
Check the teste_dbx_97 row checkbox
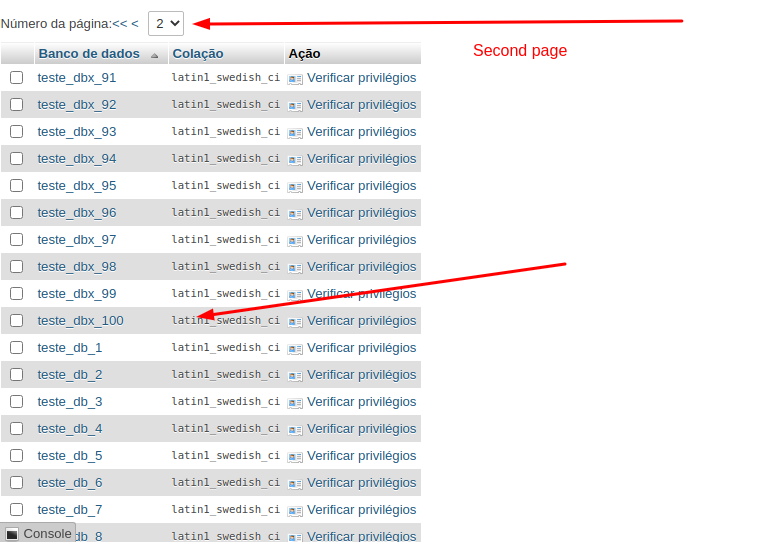(x=16, y=240)
